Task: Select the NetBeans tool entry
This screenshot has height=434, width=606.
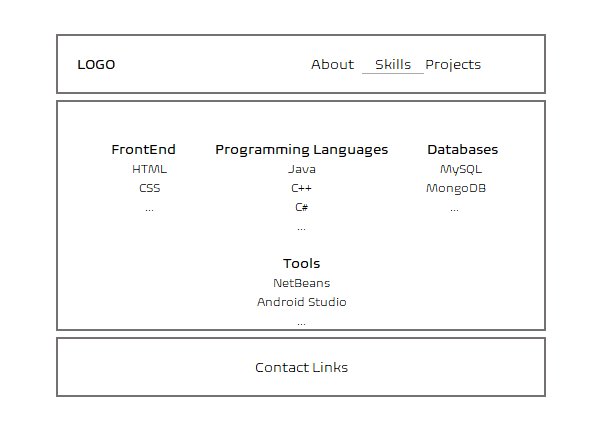Action: (x=301, y=283)
